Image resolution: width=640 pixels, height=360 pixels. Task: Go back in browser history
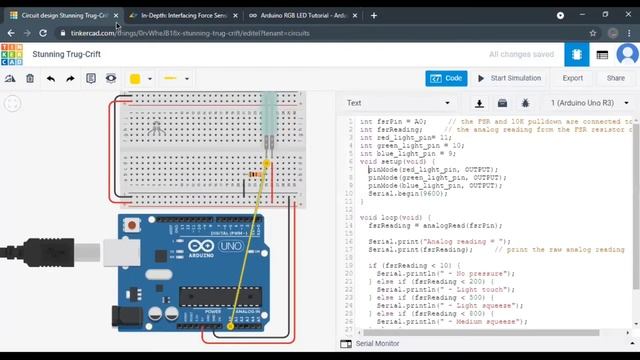point(11,33)
